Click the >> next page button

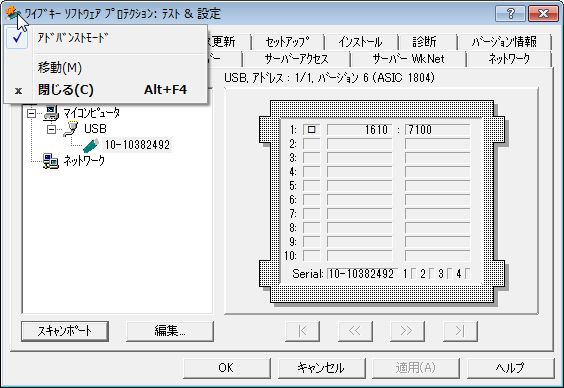point(407,331)
